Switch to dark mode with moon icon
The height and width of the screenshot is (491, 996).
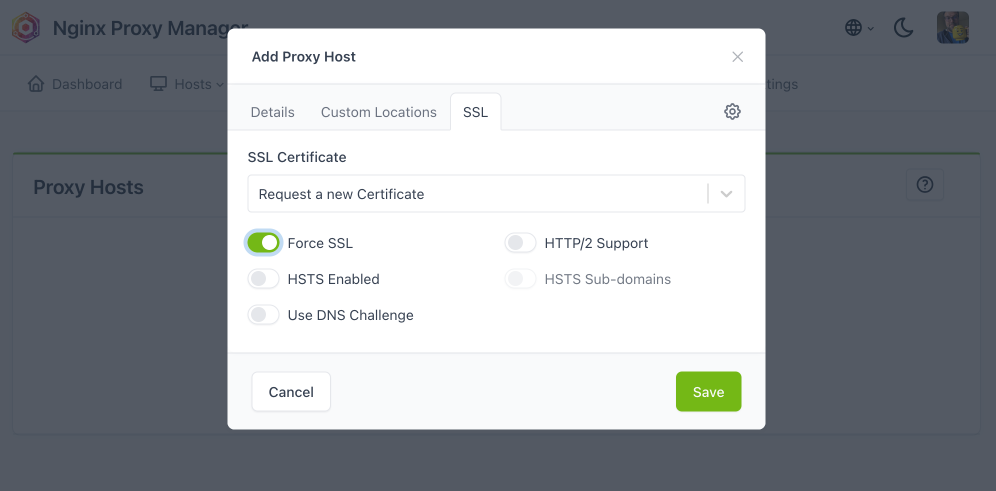(x=904, y=28)
